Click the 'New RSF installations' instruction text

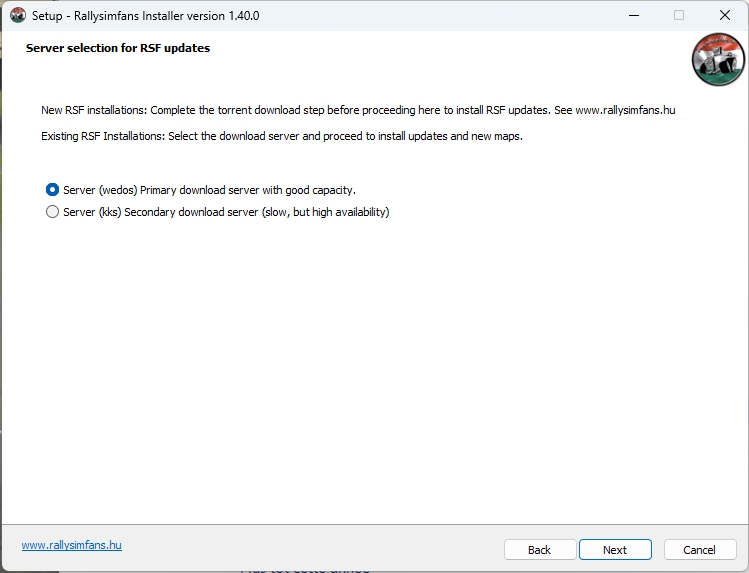pyautogui.click(x=300, y=110)
